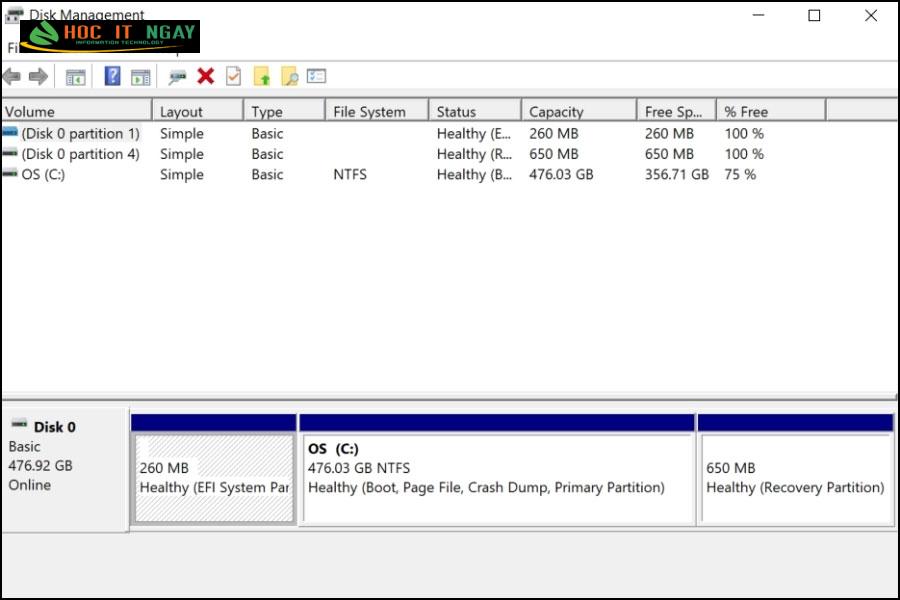This screenshot has width=900, height=600.
Task: Click 'Basic' type in the partition 1 row
Action: 267,134
